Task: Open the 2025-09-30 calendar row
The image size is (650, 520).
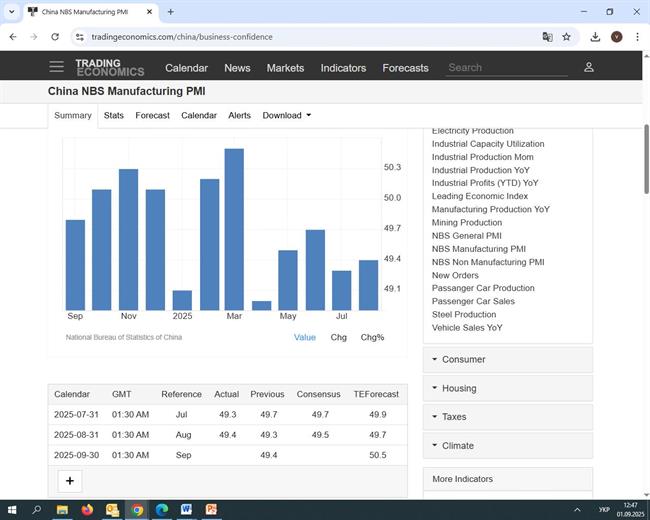Action: 228,455
